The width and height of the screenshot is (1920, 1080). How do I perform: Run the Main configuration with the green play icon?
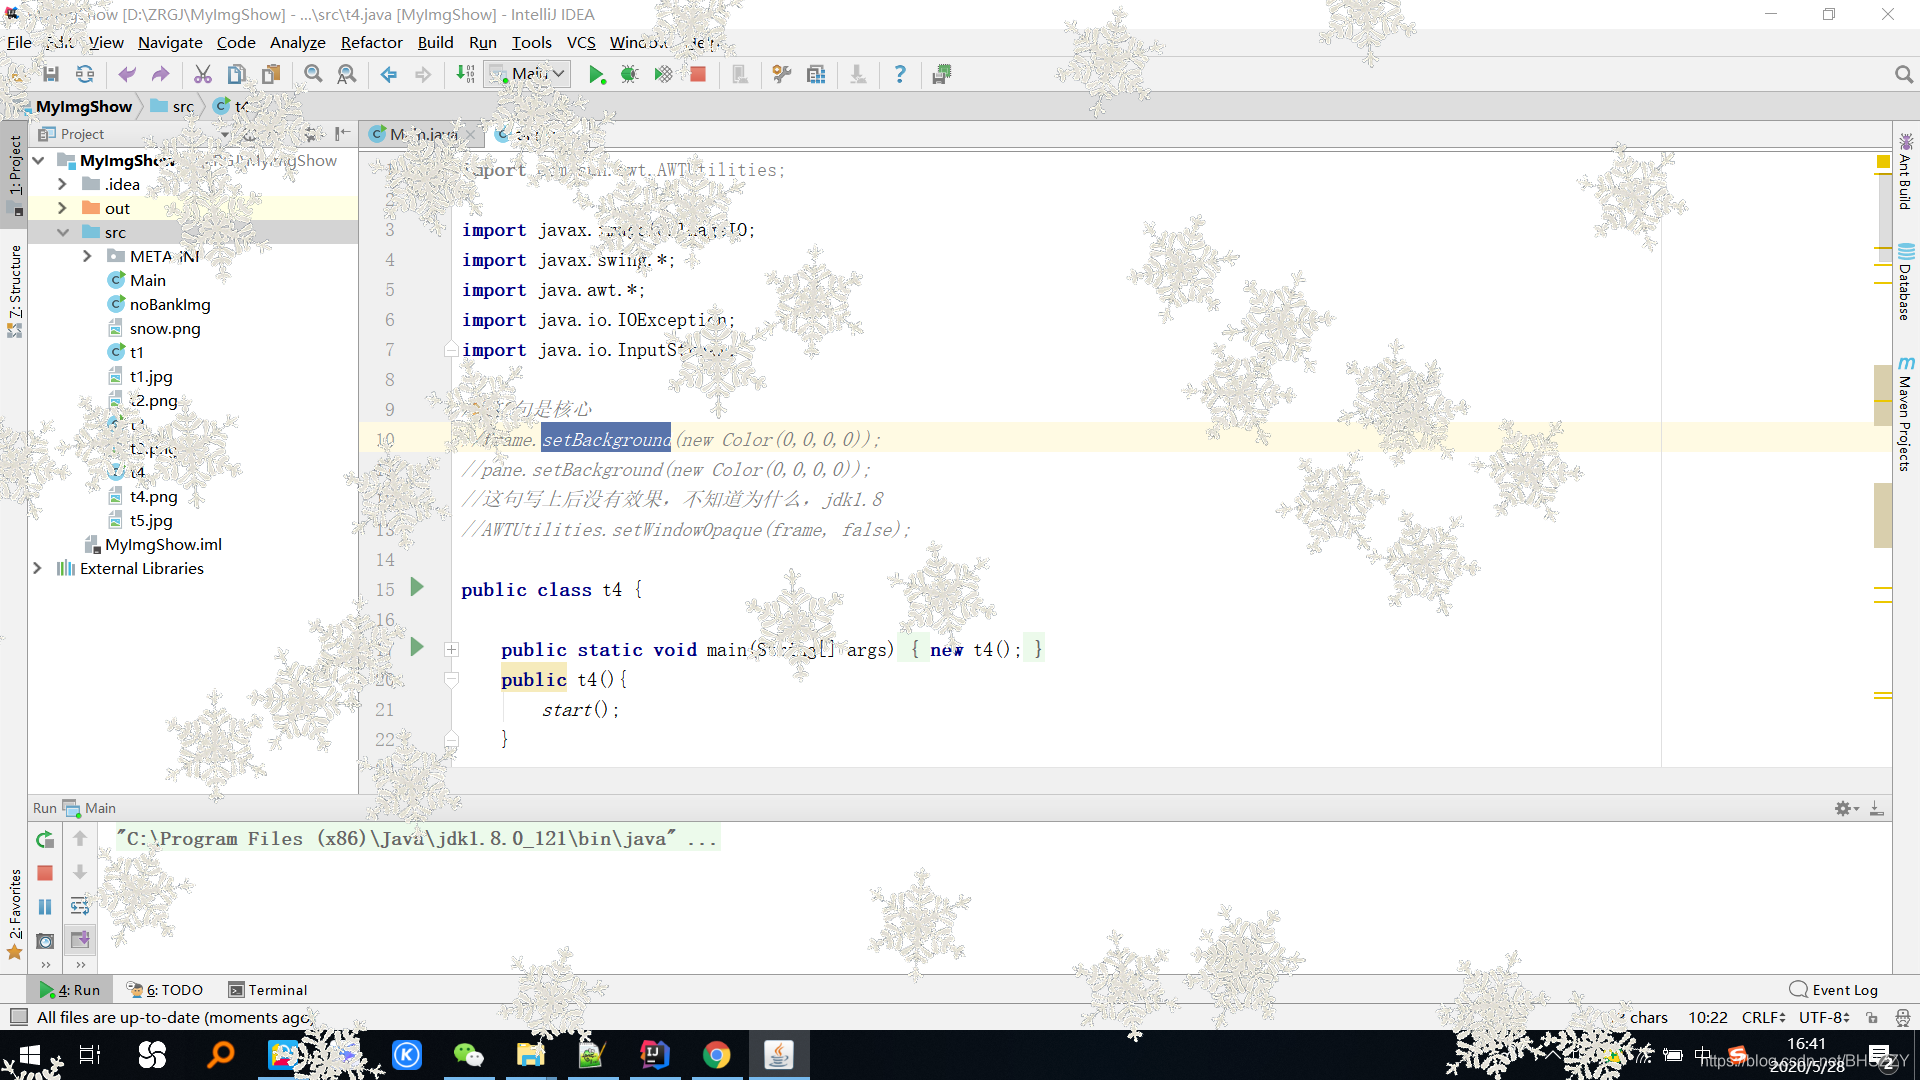pos(597,73)
